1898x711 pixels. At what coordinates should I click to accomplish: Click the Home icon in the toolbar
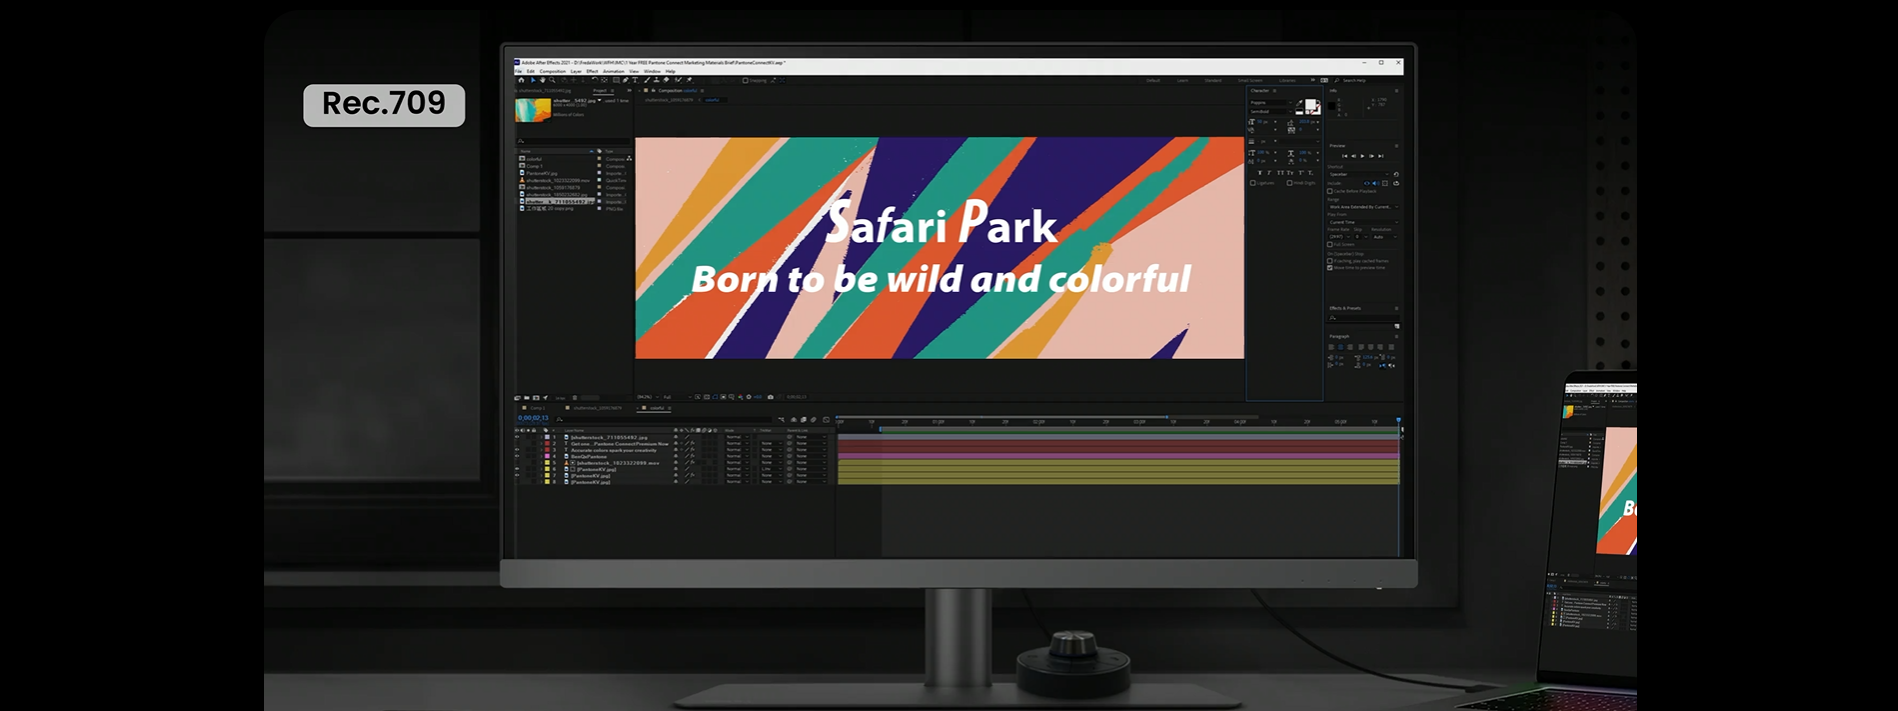(520, 80)
